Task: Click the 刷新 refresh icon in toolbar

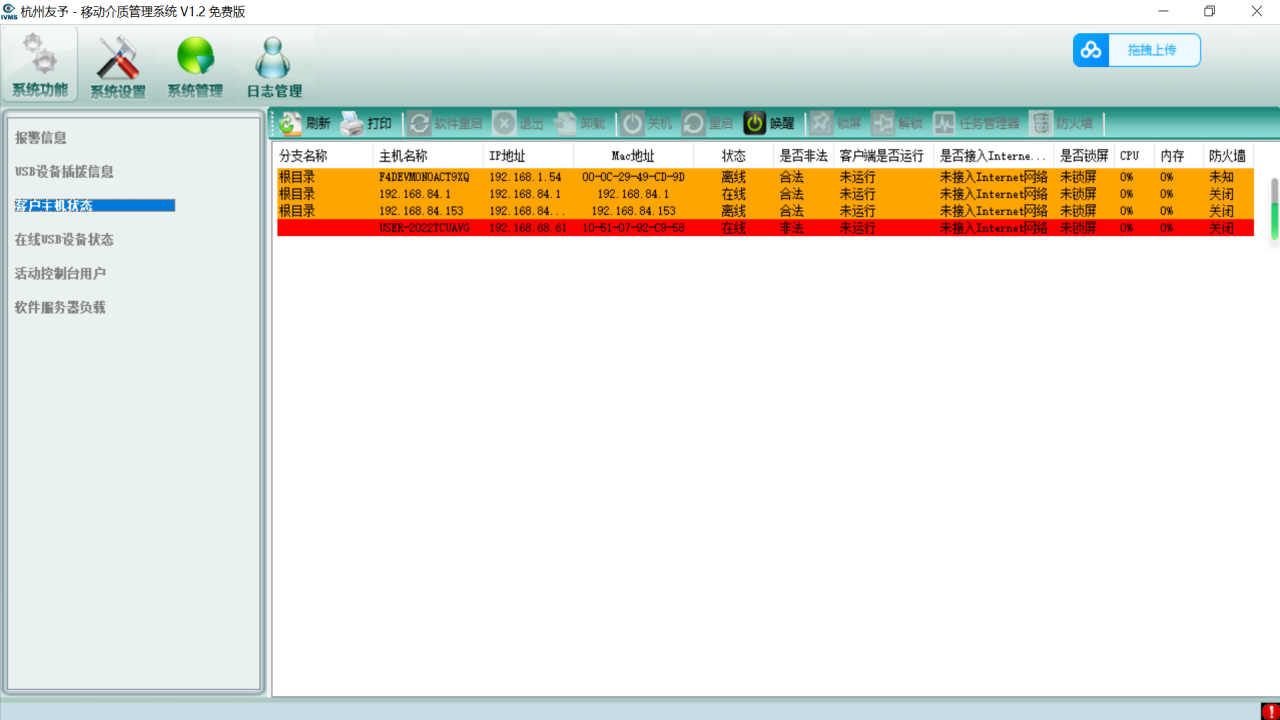Action: (290, 124)
